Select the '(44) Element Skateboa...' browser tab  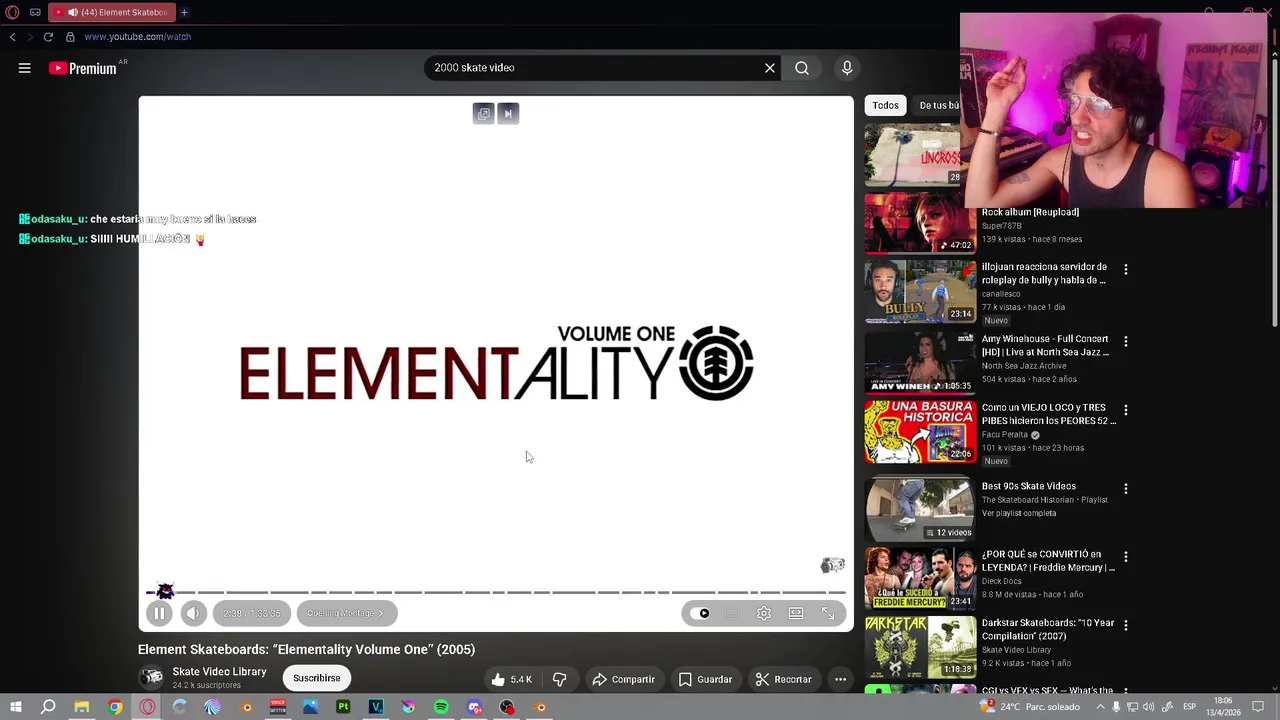coord(111,12)
